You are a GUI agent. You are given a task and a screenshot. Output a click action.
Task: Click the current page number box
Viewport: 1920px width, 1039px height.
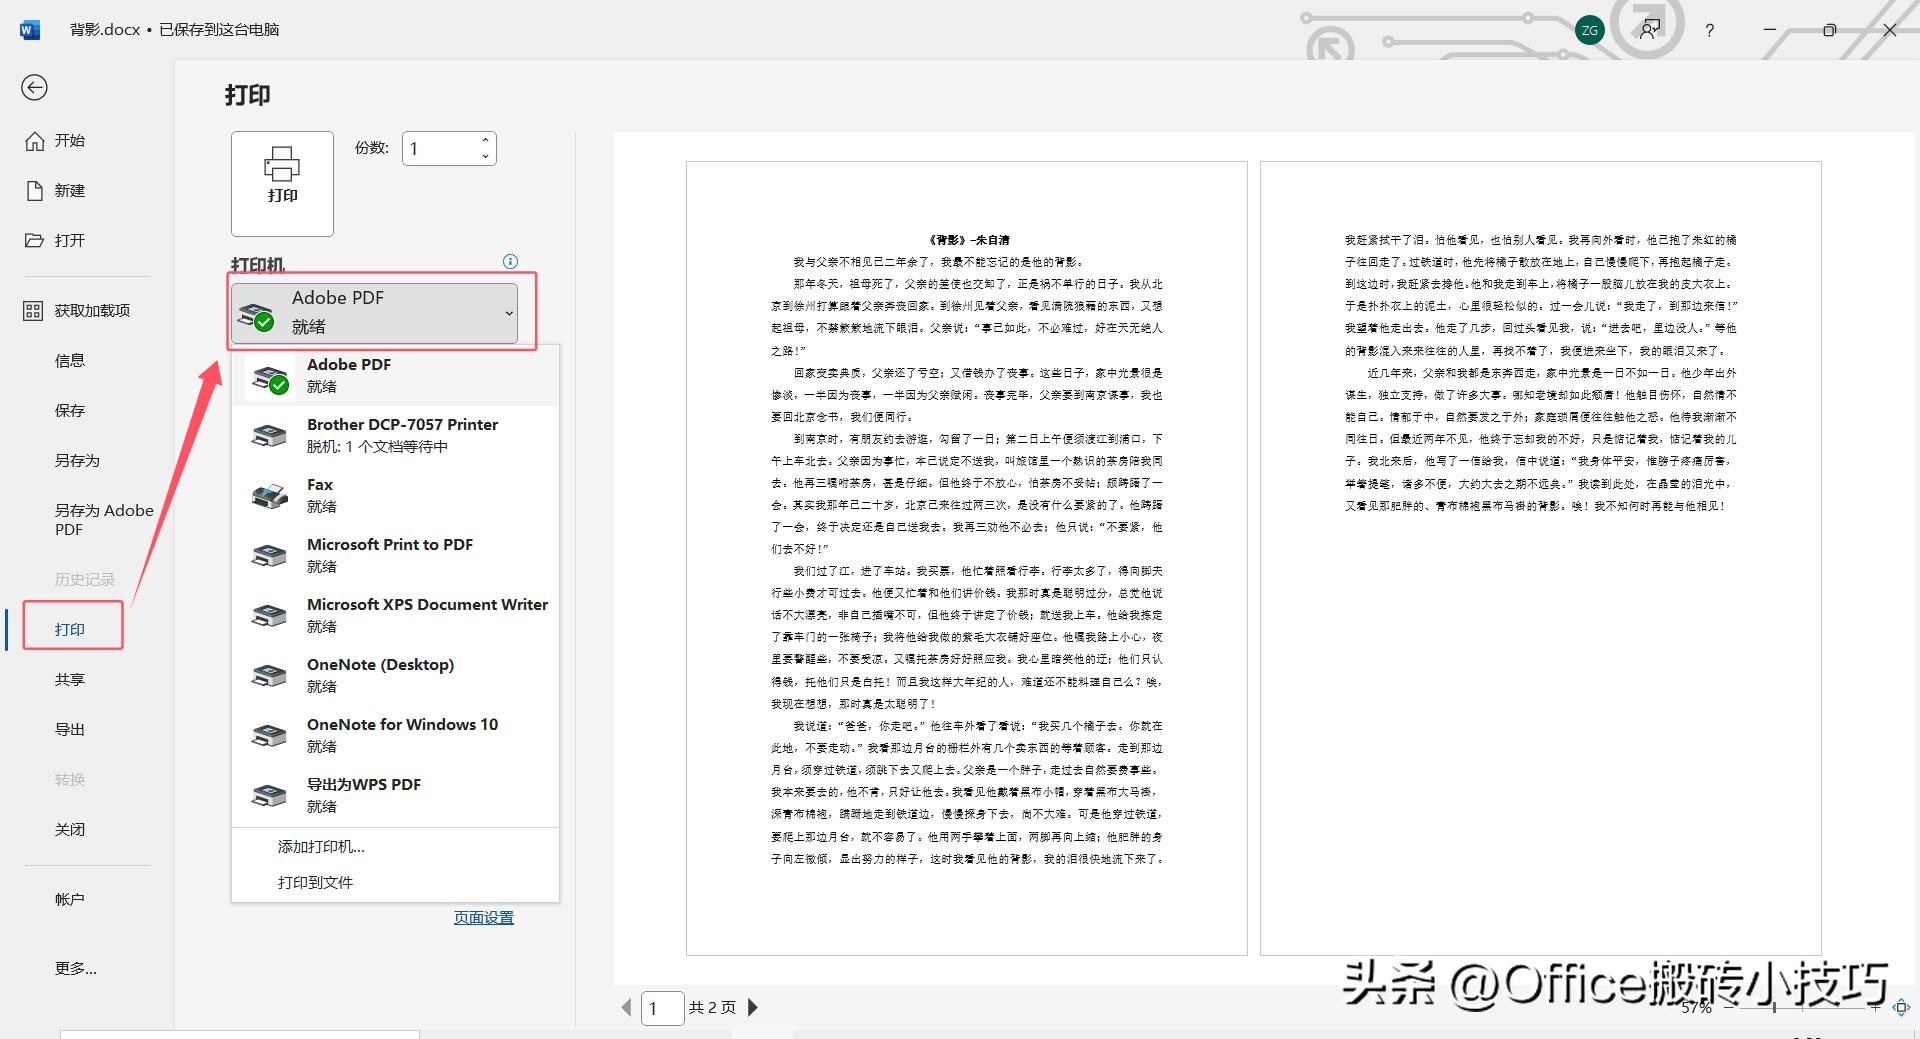[x=662, y=1008]
